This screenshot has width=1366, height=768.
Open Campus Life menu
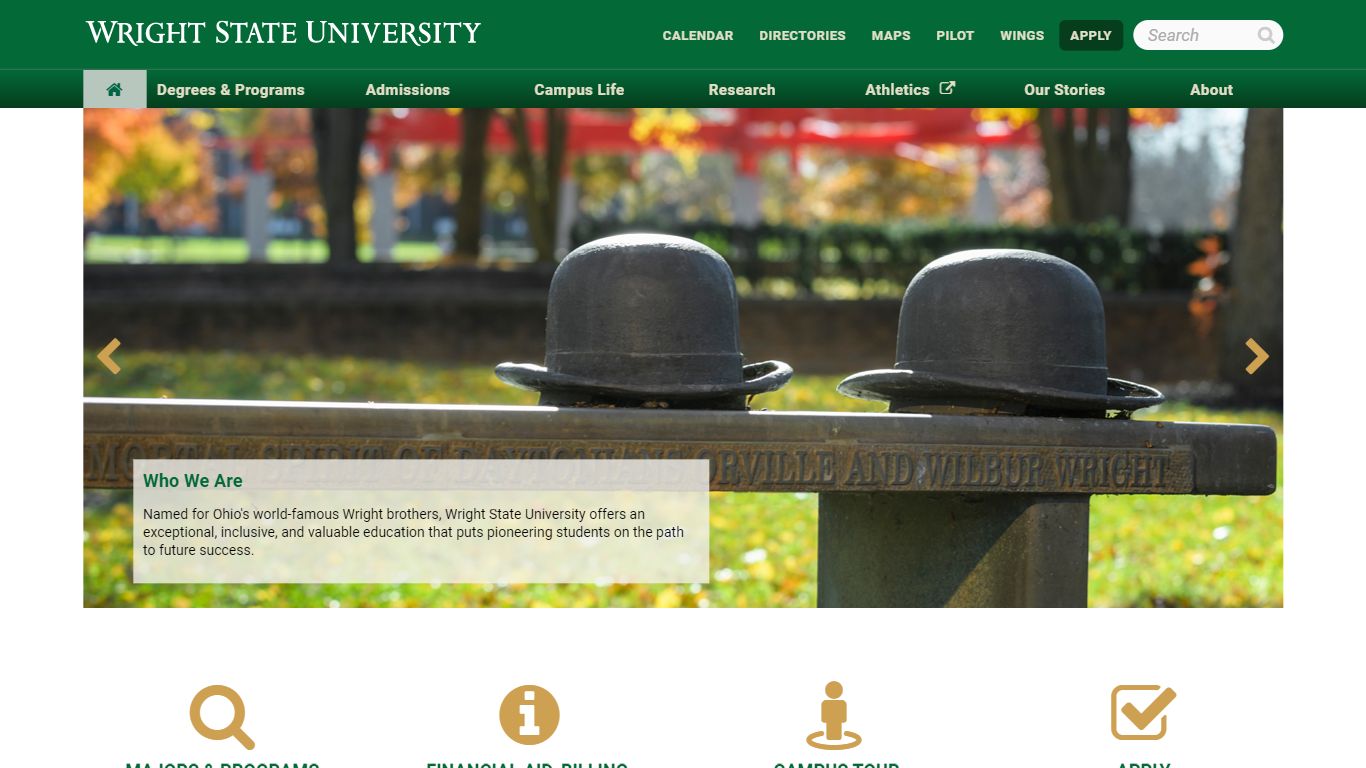579,89
